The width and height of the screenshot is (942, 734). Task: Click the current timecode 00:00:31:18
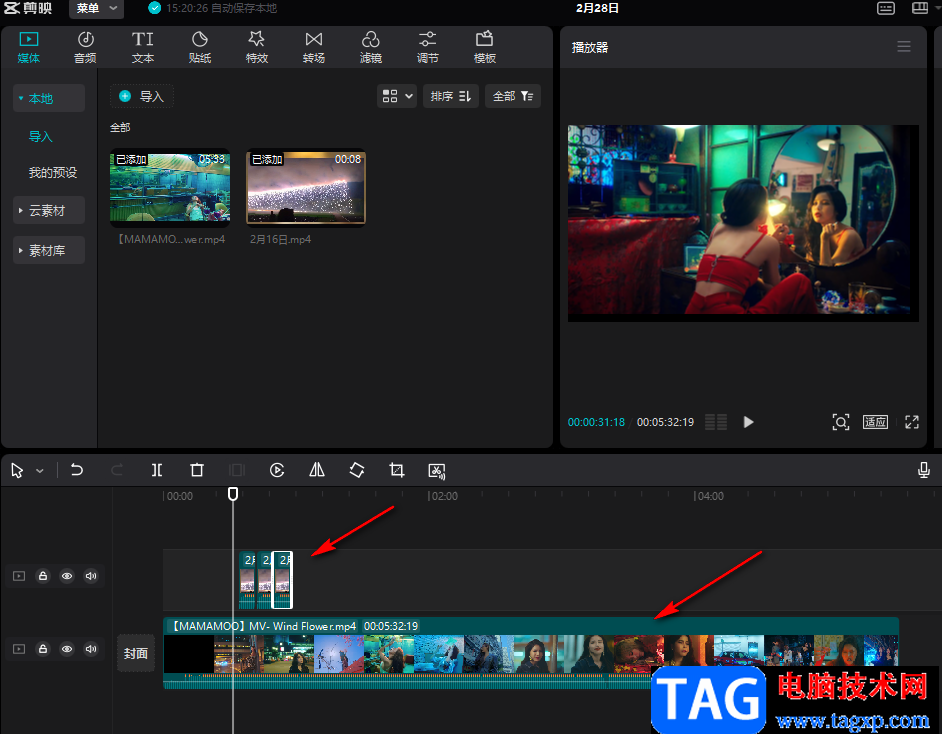click(597, 422)
